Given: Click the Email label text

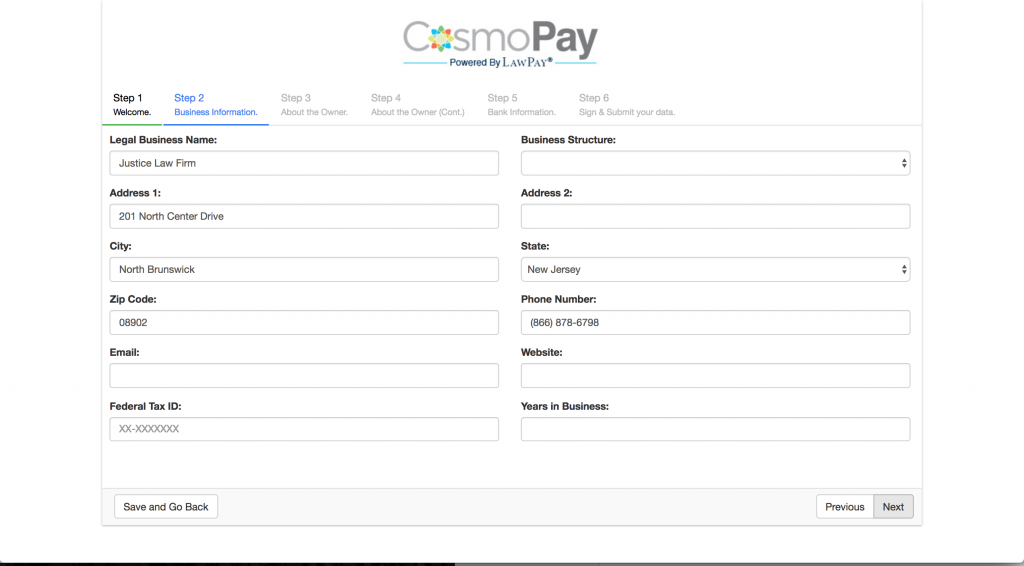Looking at the screenshot, I should coord(125,353).
